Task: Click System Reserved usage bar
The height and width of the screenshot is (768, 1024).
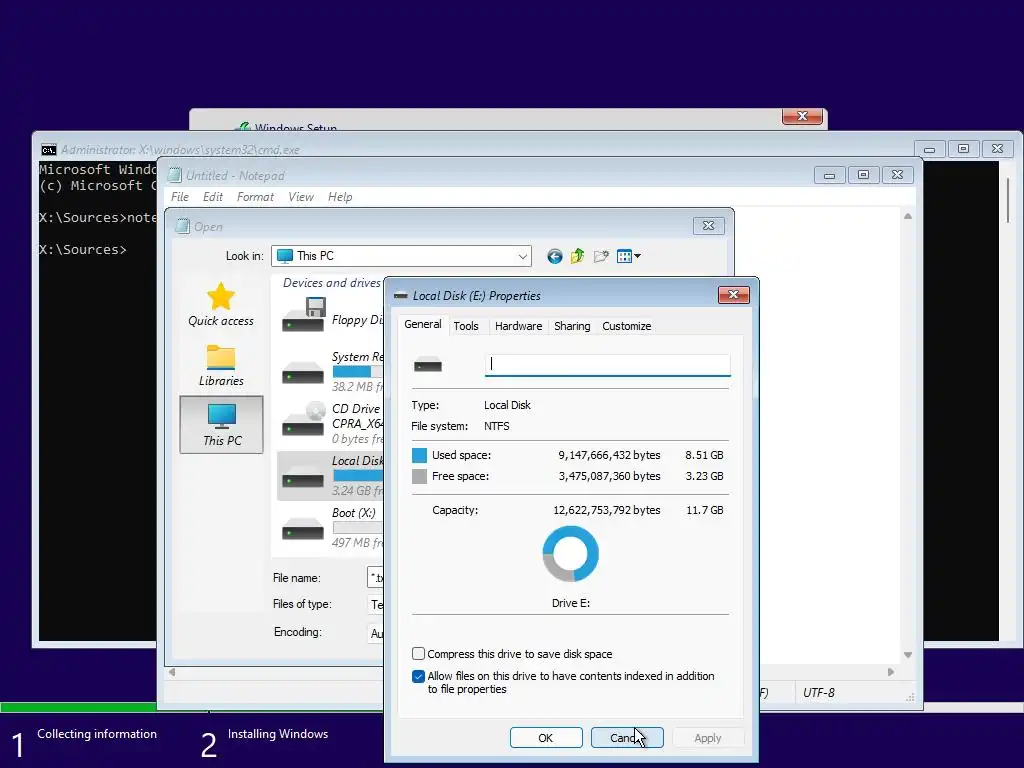Action: tap(358, 371)
